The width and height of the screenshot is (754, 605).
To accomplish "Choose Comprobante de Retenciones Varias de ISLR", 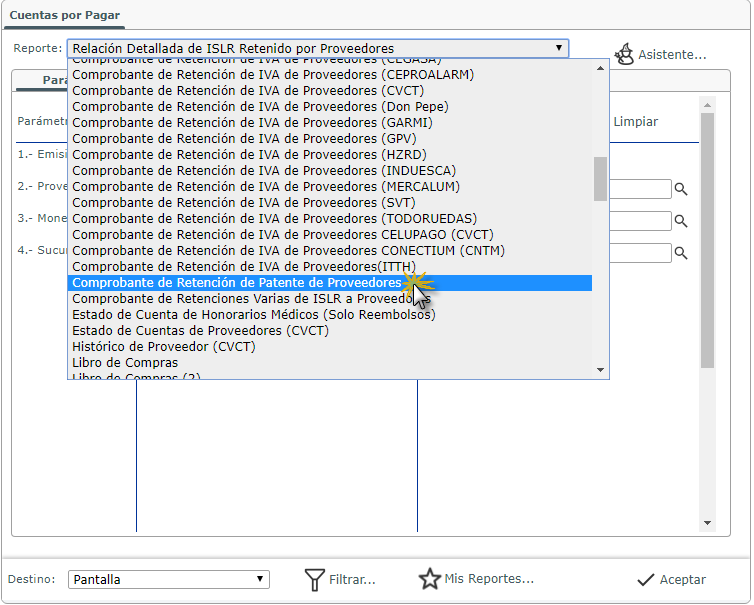I will 330,299.
